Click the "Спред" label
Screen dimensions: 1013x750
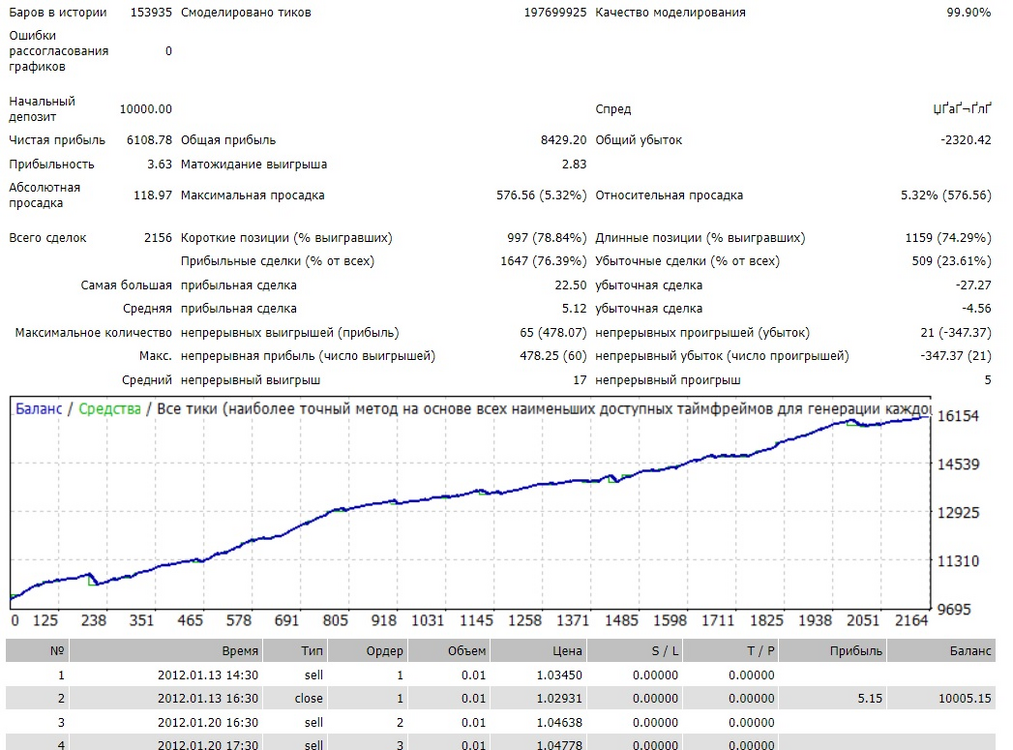[x=612, y=109]
